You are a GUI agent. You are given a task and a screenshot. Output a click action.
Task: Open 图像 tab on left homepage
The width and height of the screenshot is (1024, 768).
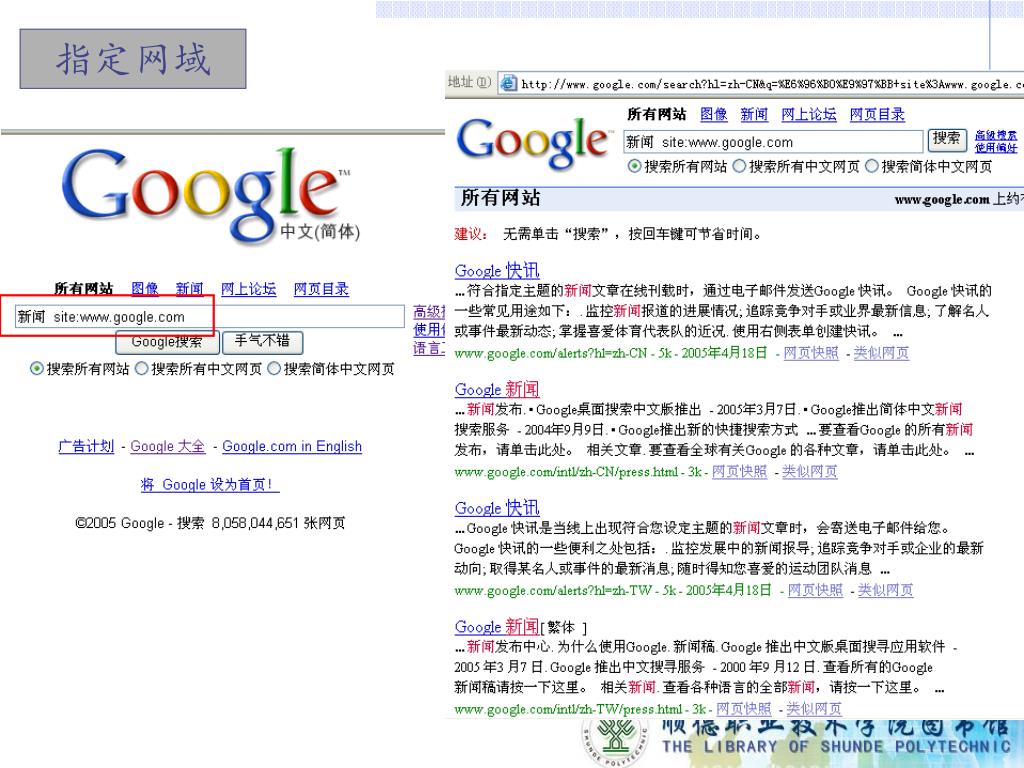[145, 289]
